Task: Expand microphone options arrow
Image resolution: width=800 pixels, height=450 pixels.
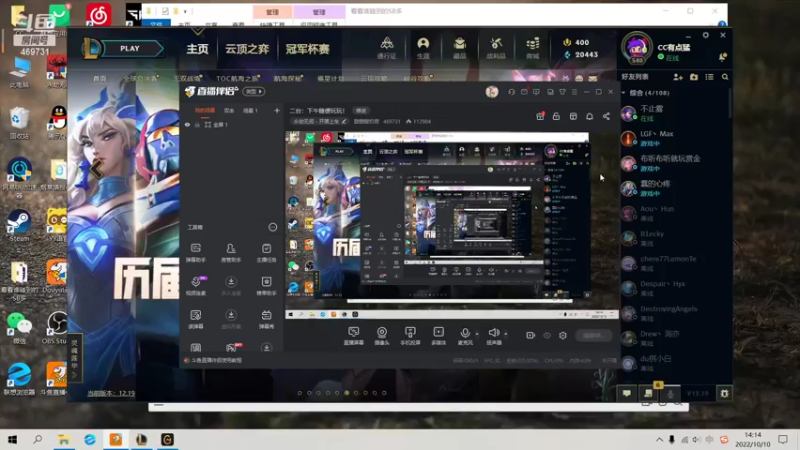Action: [x=477, y=334]
